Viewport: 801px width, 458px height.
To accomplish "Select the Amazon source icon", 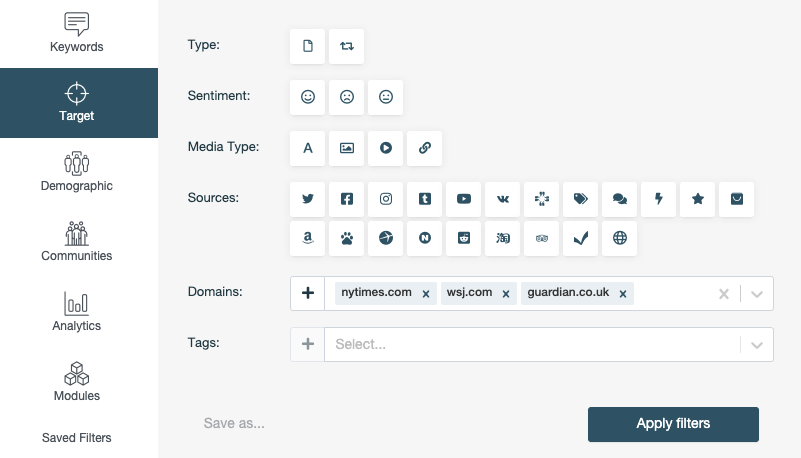I will point(308,238).
